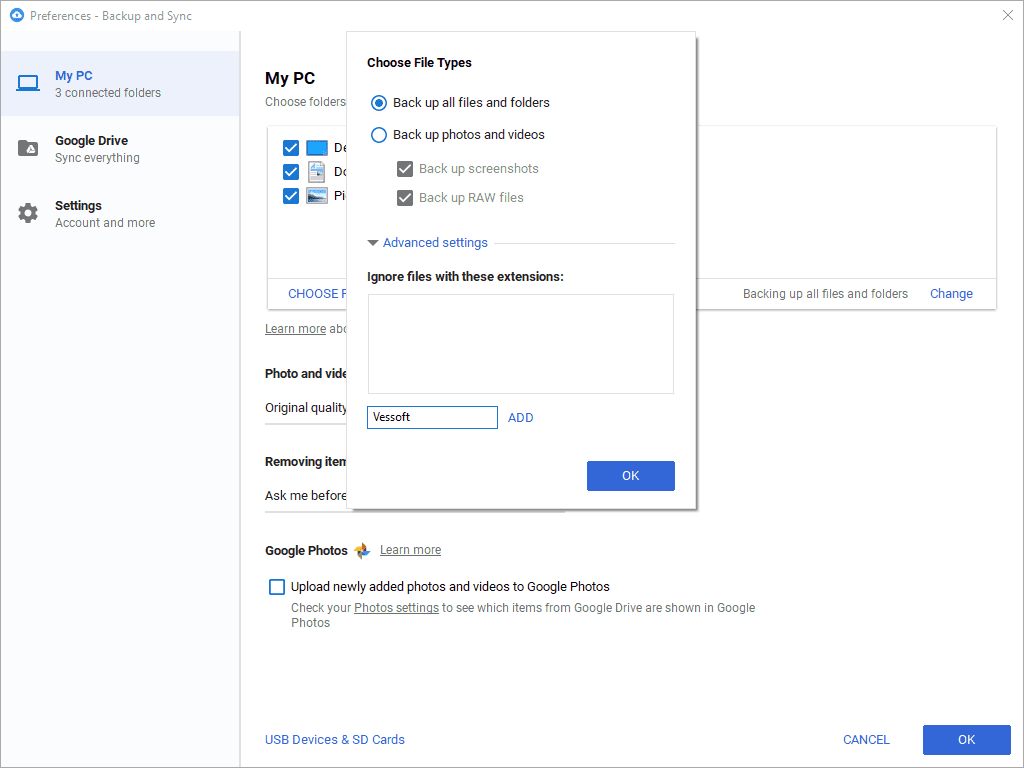Click the Backup and Sync cloud icon
The width and height of the screenshot is (1024, 768).
pyautogui.click(x=16, y=16)
